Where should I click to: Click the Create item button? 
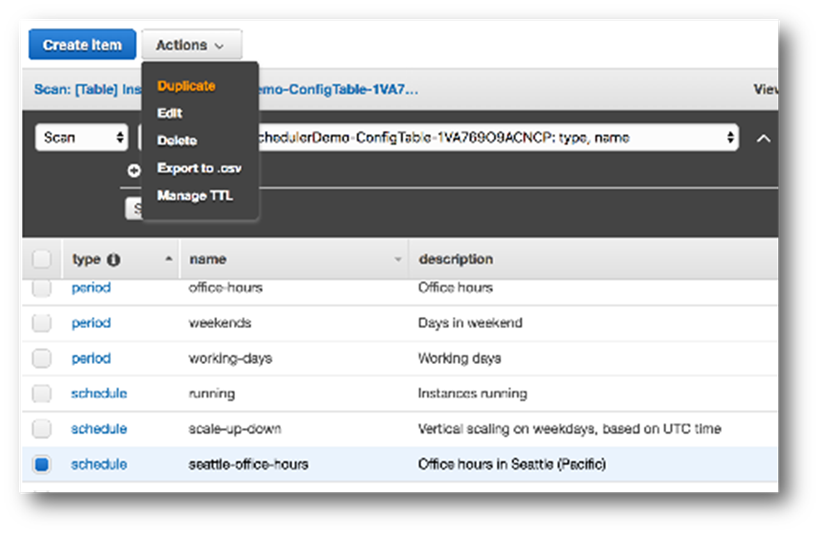pyautogui.click(x=82, y=45)
